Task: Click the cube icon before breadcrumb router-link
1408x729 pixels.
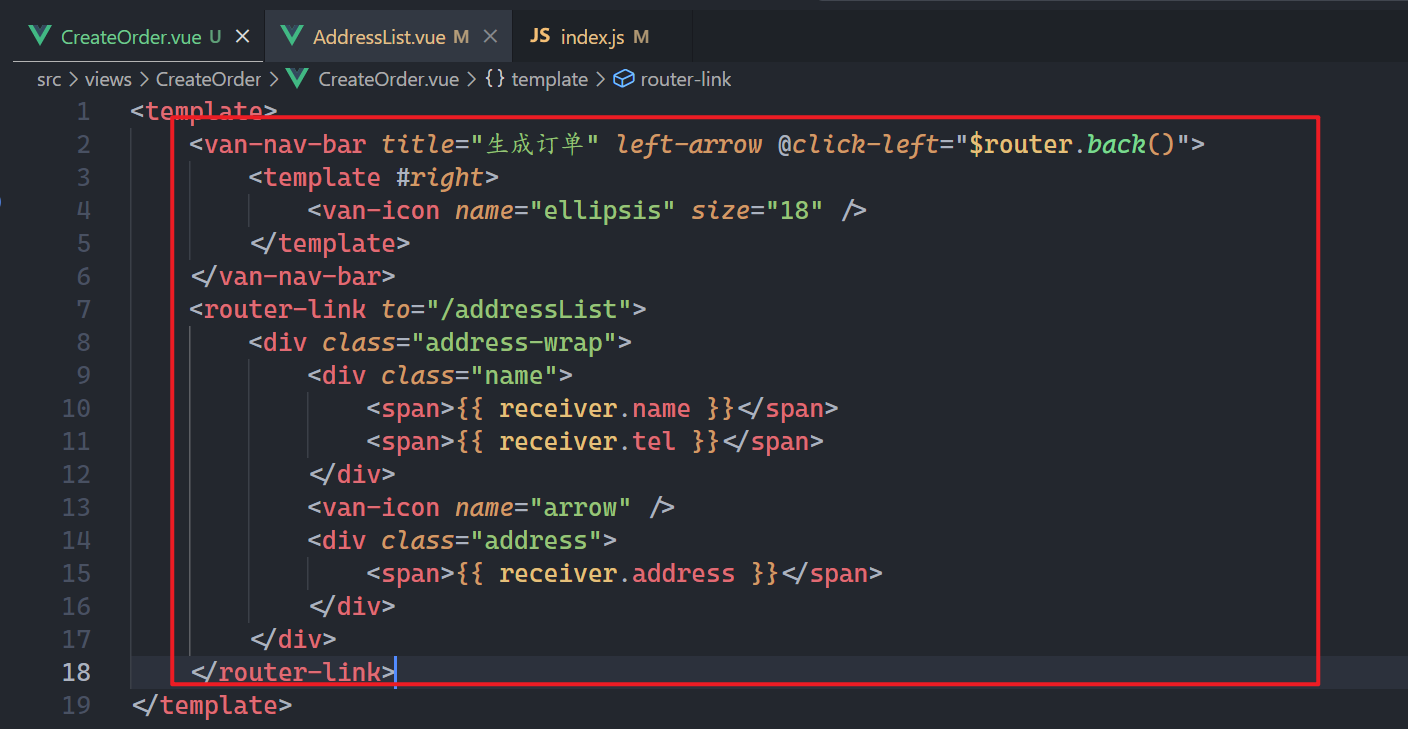Action: coord(623,79)
